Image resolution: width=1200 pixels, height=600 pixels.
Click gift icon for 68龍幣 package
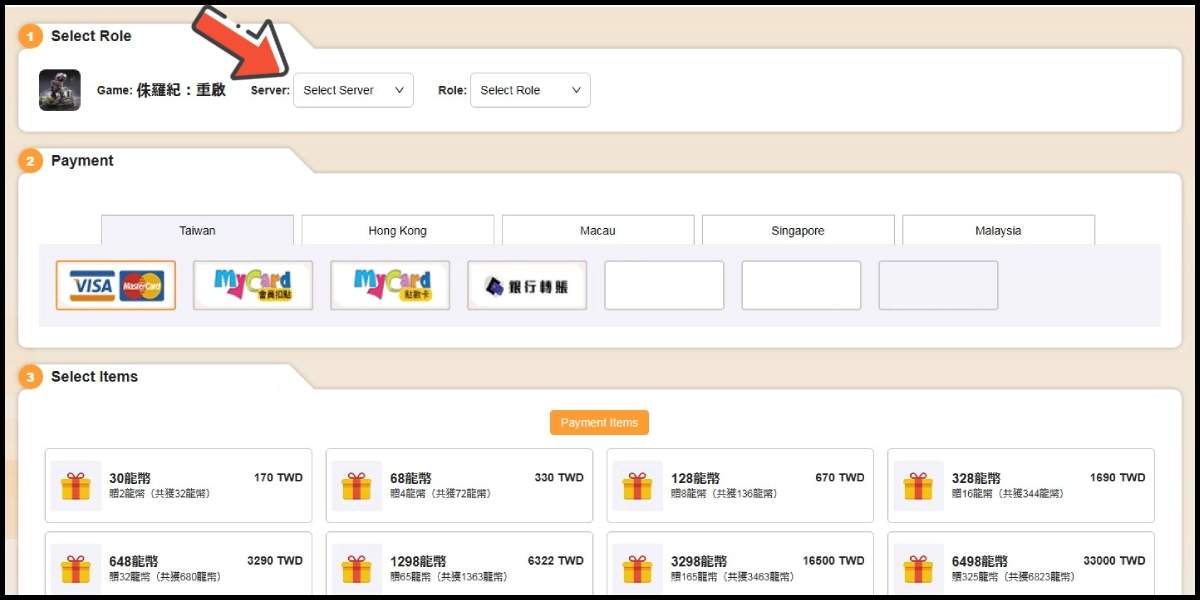click(357, 486)
